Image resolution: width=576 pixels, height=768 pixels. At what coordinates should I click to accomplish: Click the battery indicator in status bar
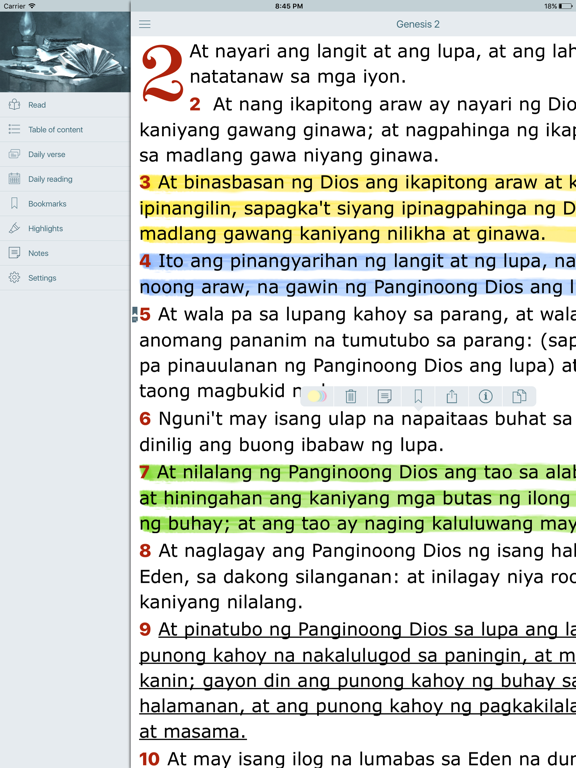(565, 6)
